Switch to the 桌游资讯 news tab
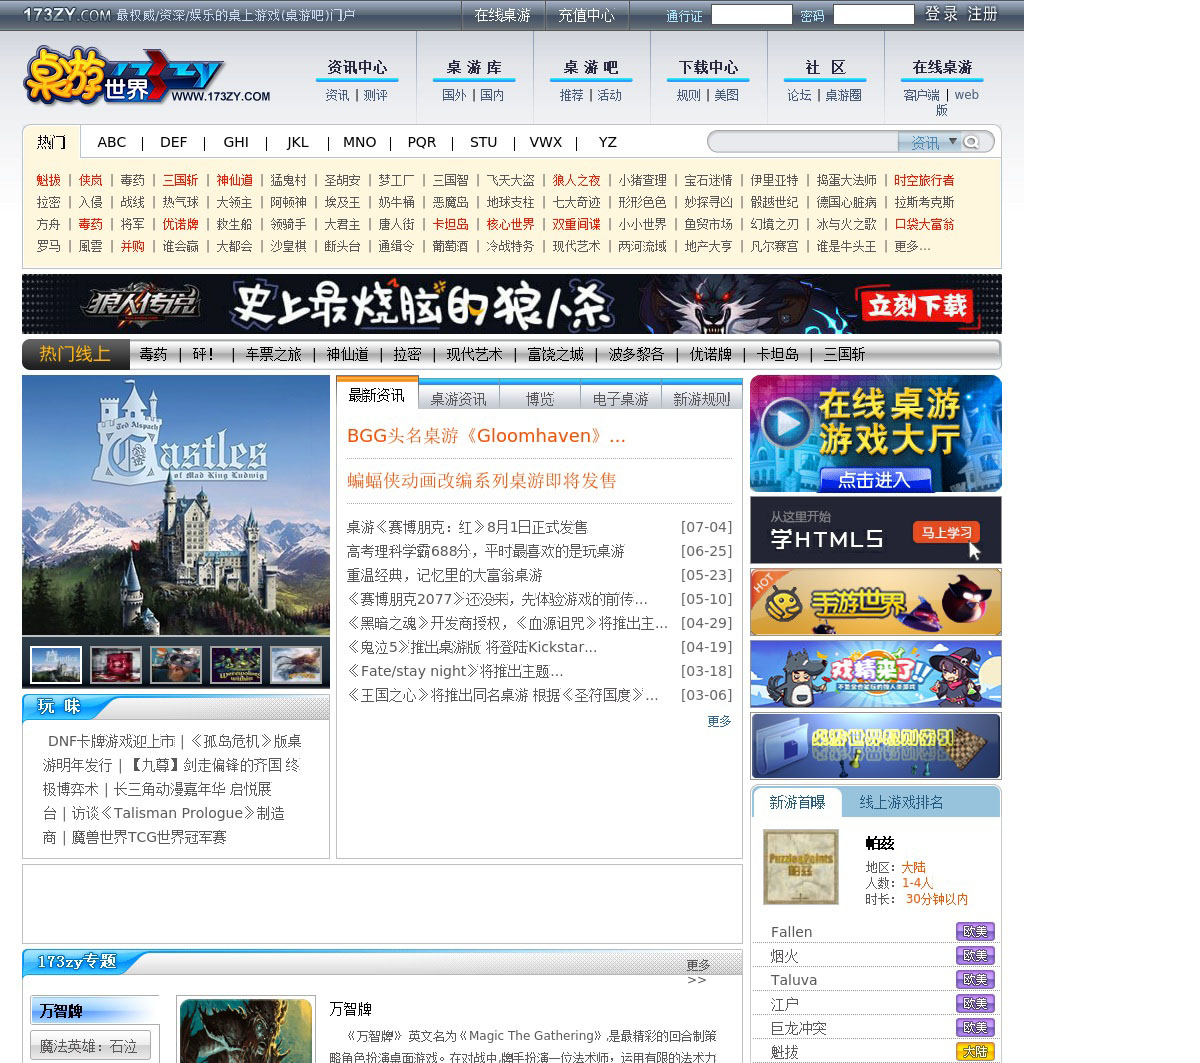The height and width of the screenshot is (1063, 1200). [x=458, y=399]
